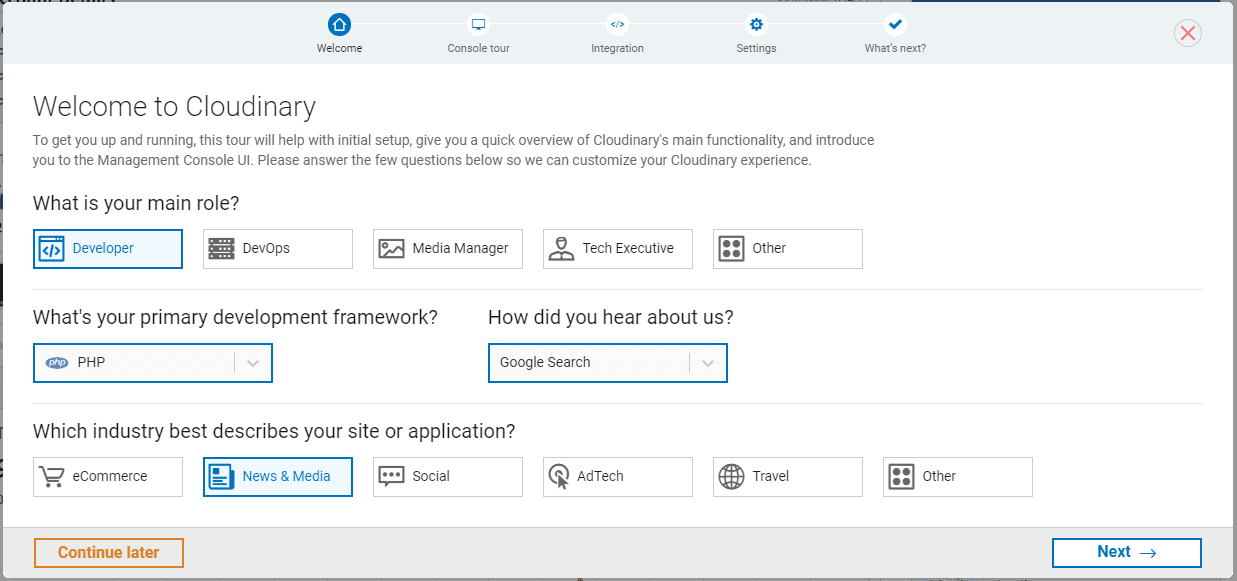The width and height of the screenshot is (1237, 581).
Task: Pick News & Media industry option
Action: pyautogui.click(x=278, y=477)
